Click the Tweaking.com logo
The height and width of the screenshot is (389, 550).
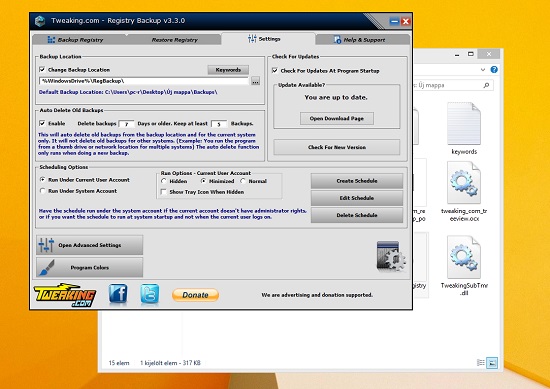pos(65,295)
